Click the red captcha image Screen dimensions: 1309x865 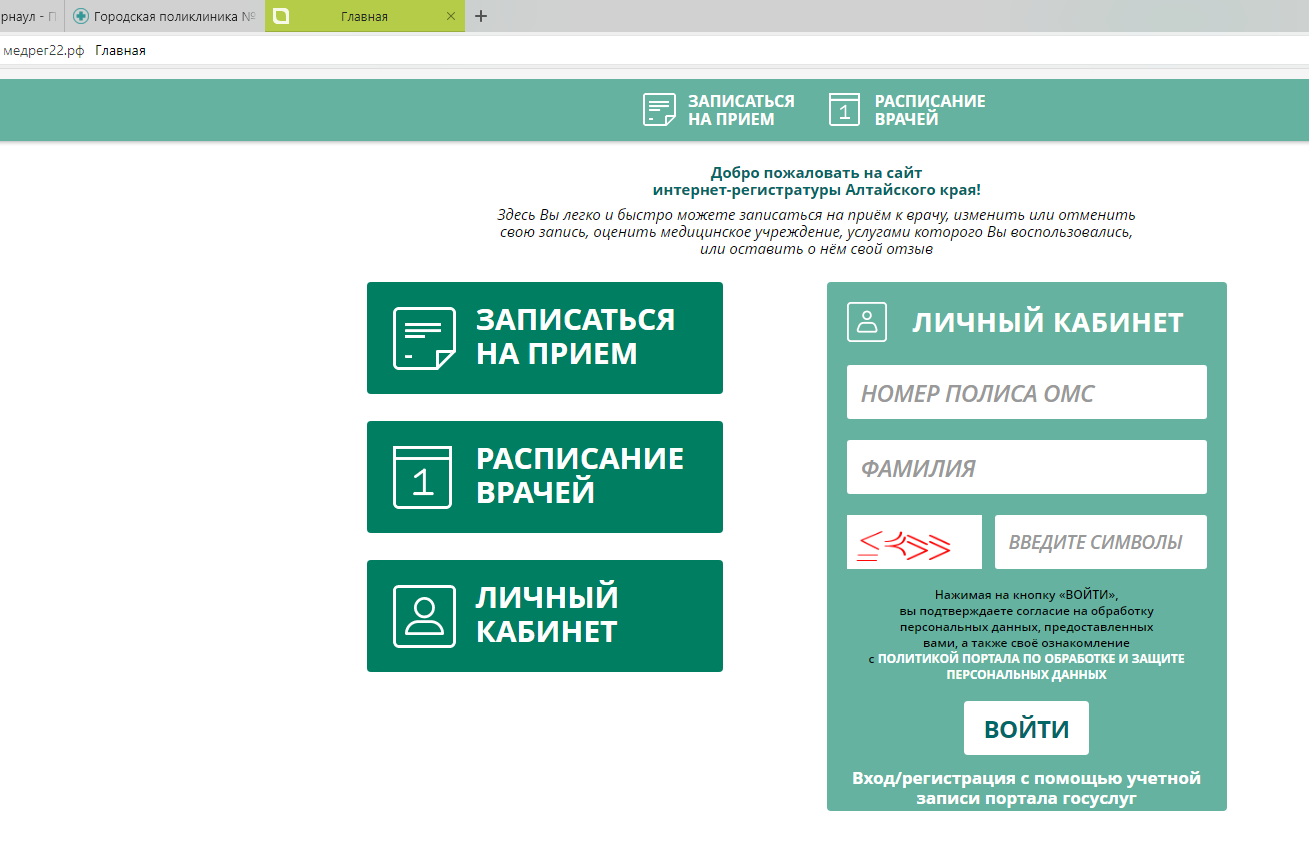pos(914,542)
